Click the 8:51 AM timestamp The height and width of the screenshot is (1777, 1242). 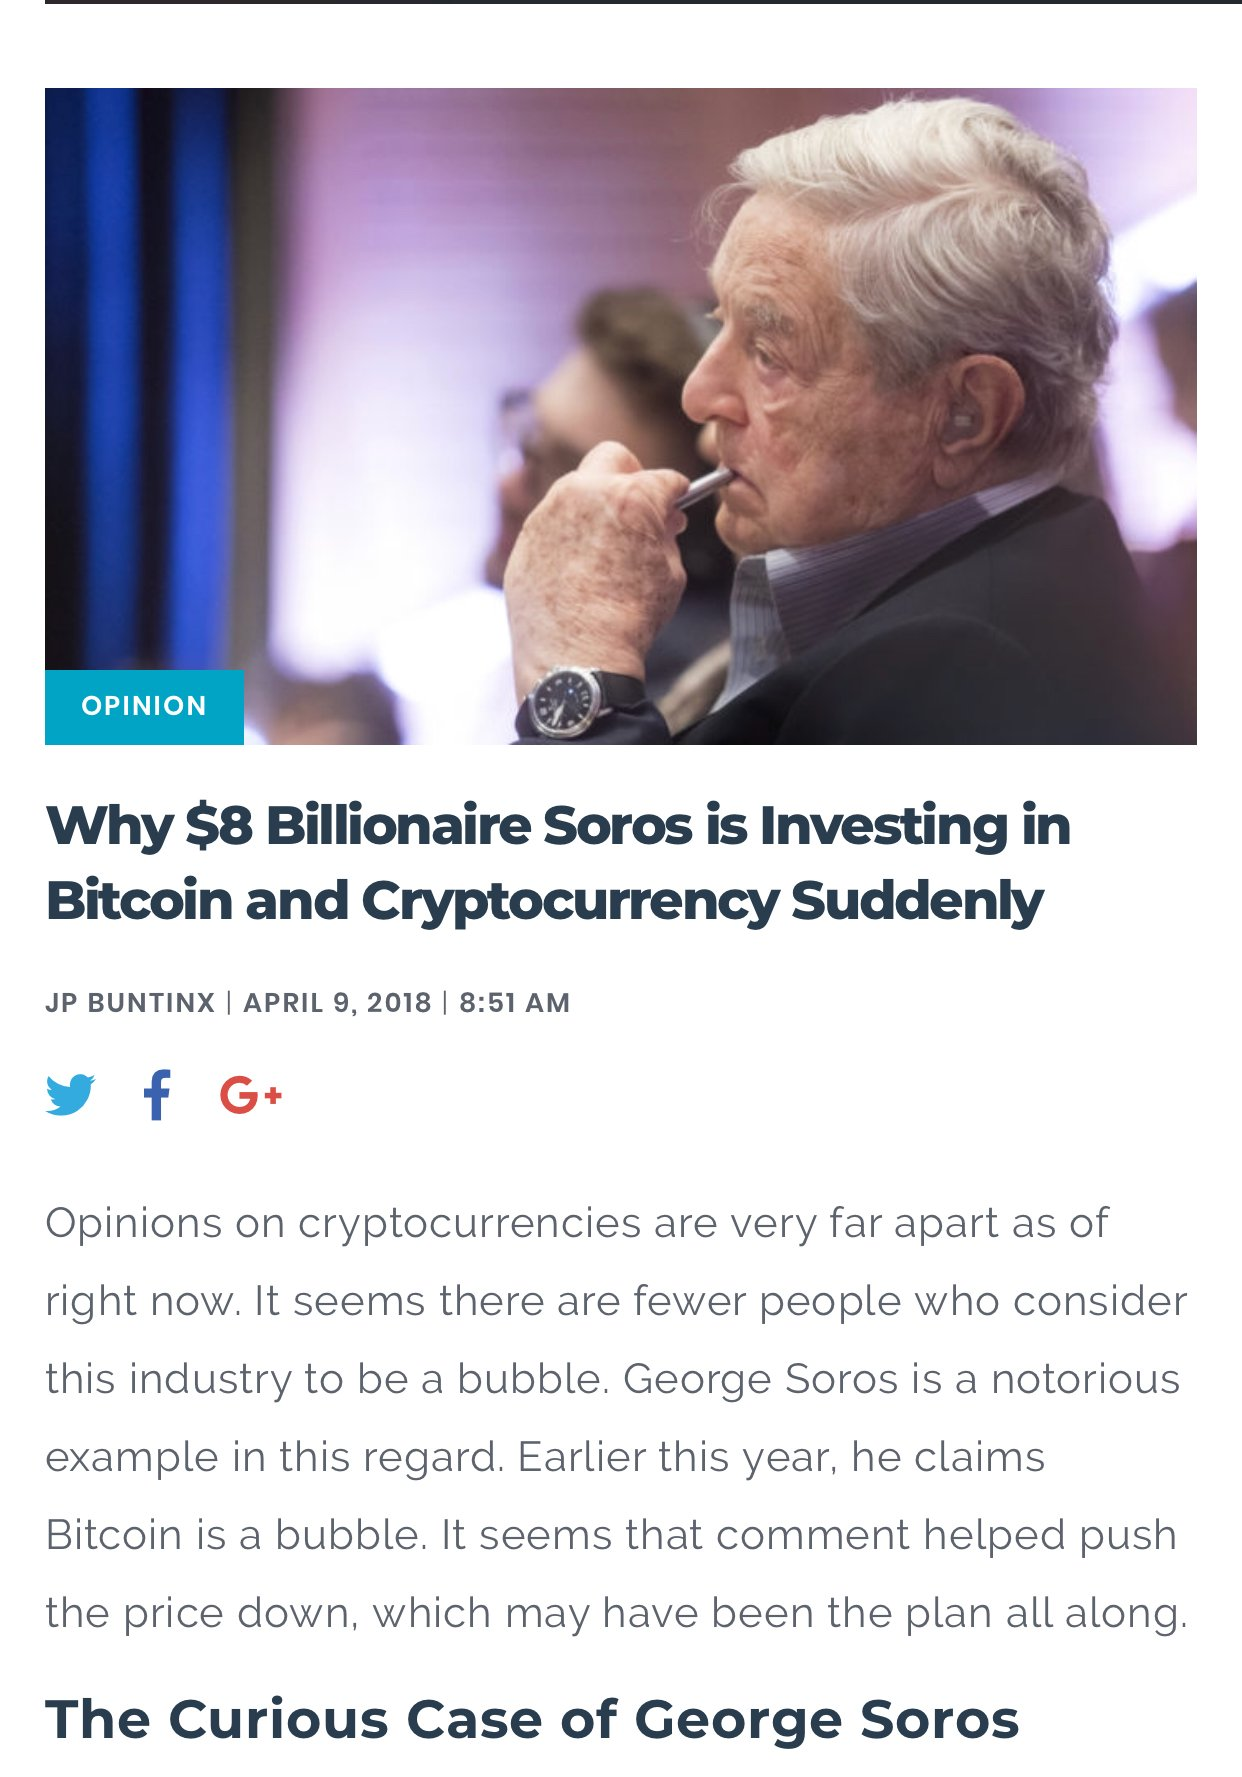514,1003
